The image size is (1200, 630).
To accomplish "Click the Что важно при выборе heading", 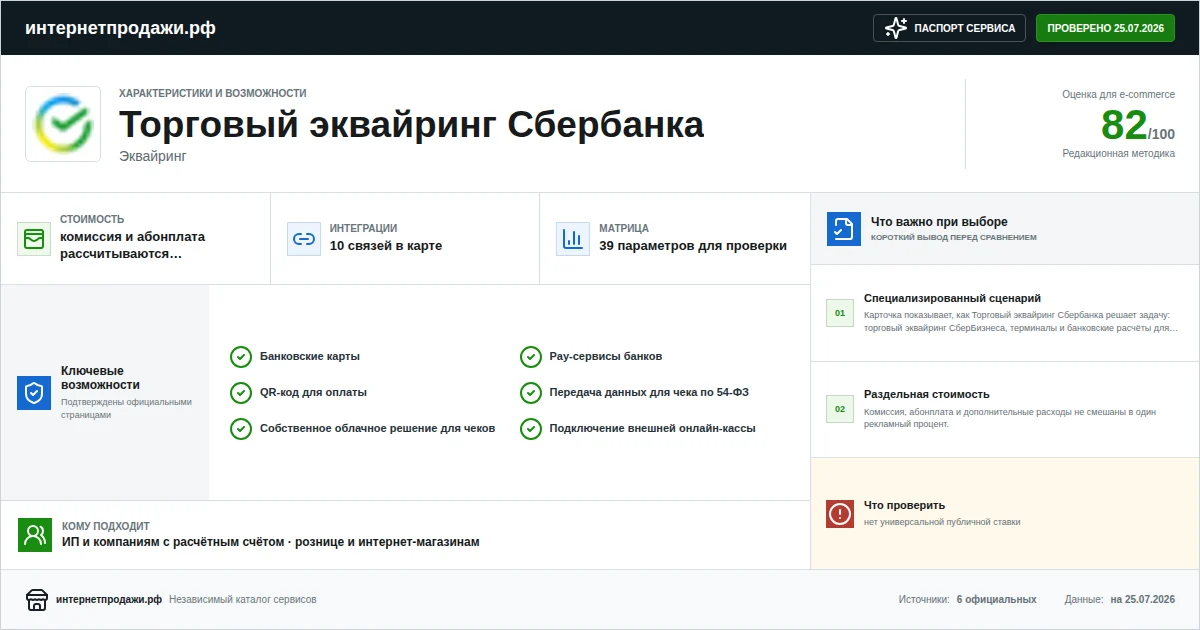I will [939, 222].
